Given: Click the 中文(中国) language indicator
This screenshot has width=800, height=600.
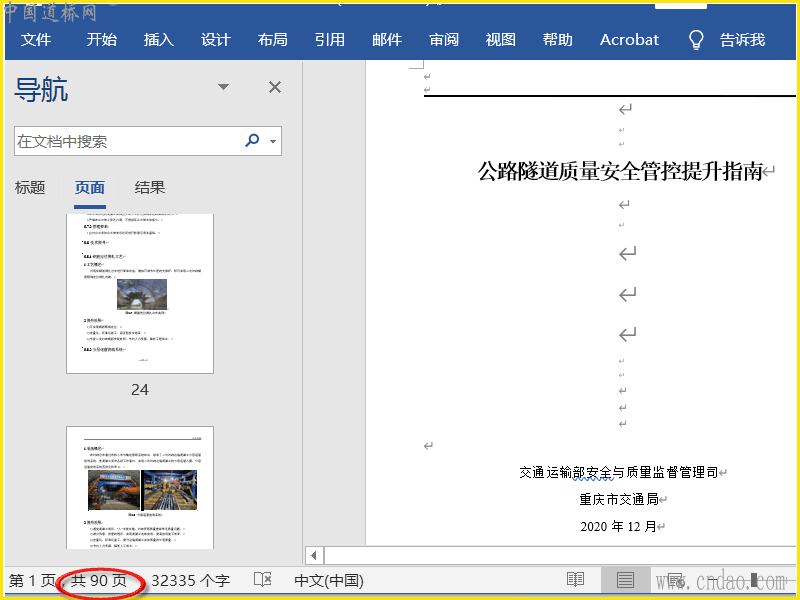Looking at the screenshot, I should 328,580.
